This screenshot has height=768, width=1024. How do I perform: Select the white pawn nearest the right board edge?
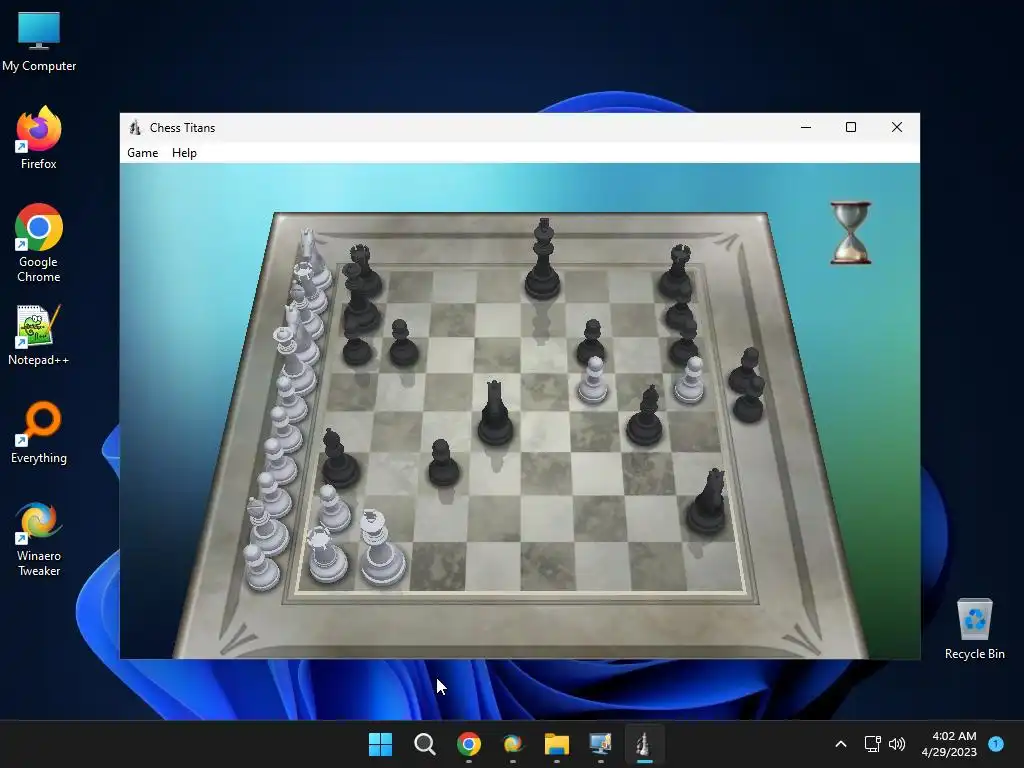point(690,380)
